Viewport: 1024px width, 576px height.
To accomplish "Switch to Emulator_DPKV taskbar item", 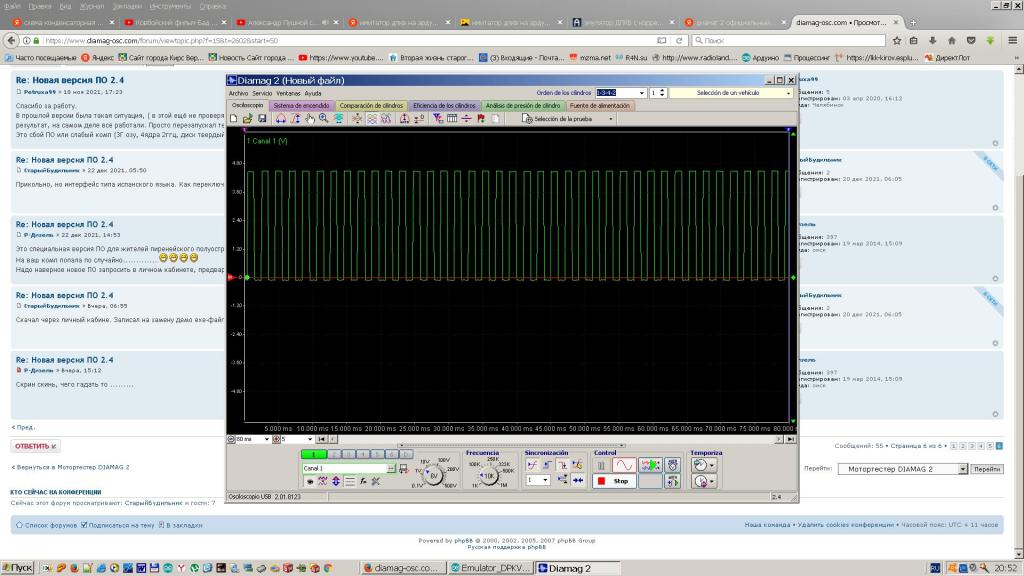I will pyautogui.click(x=490, y=568).
